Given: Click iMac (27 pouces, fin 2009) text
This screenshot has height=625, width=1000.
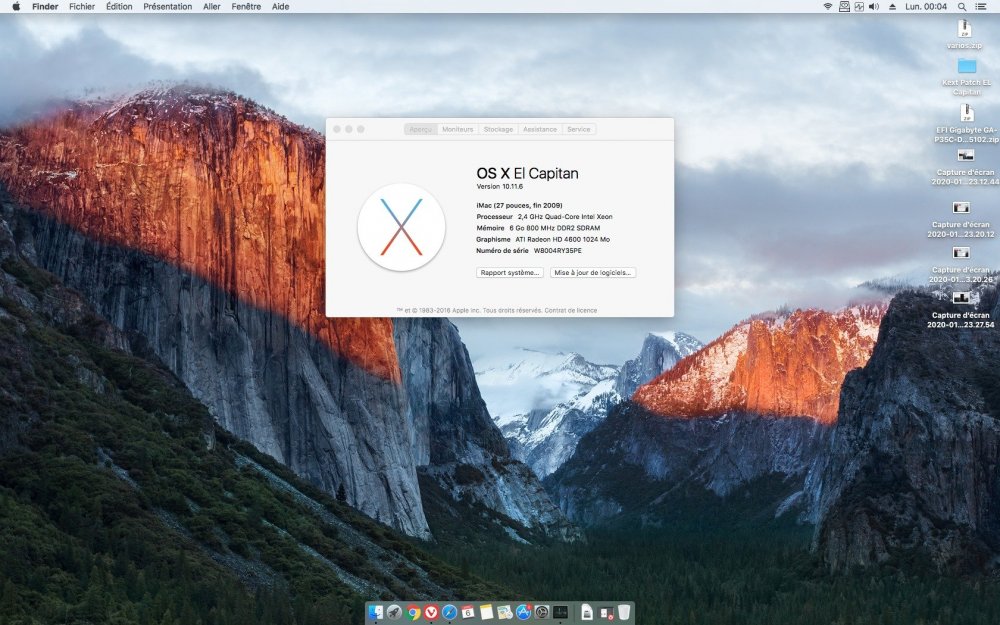Looking at the screenshot, I should click(x=519, y=205).
